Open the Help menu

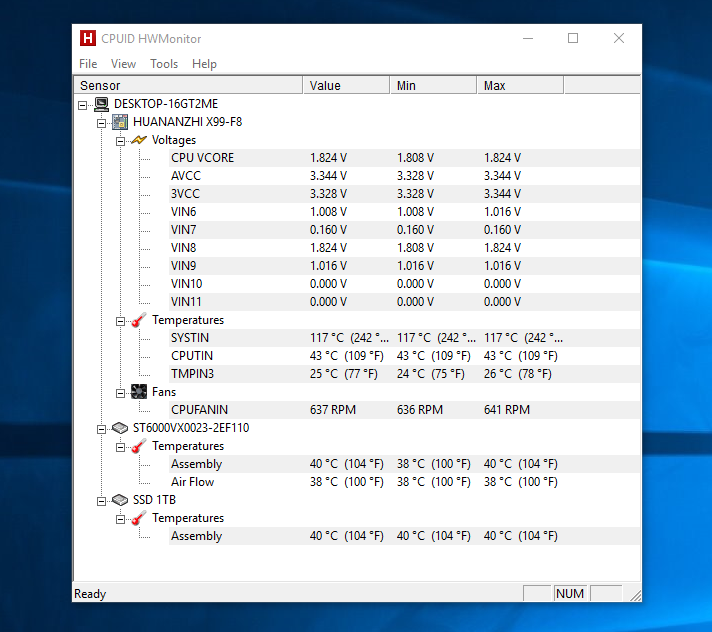tap(204, 64)
